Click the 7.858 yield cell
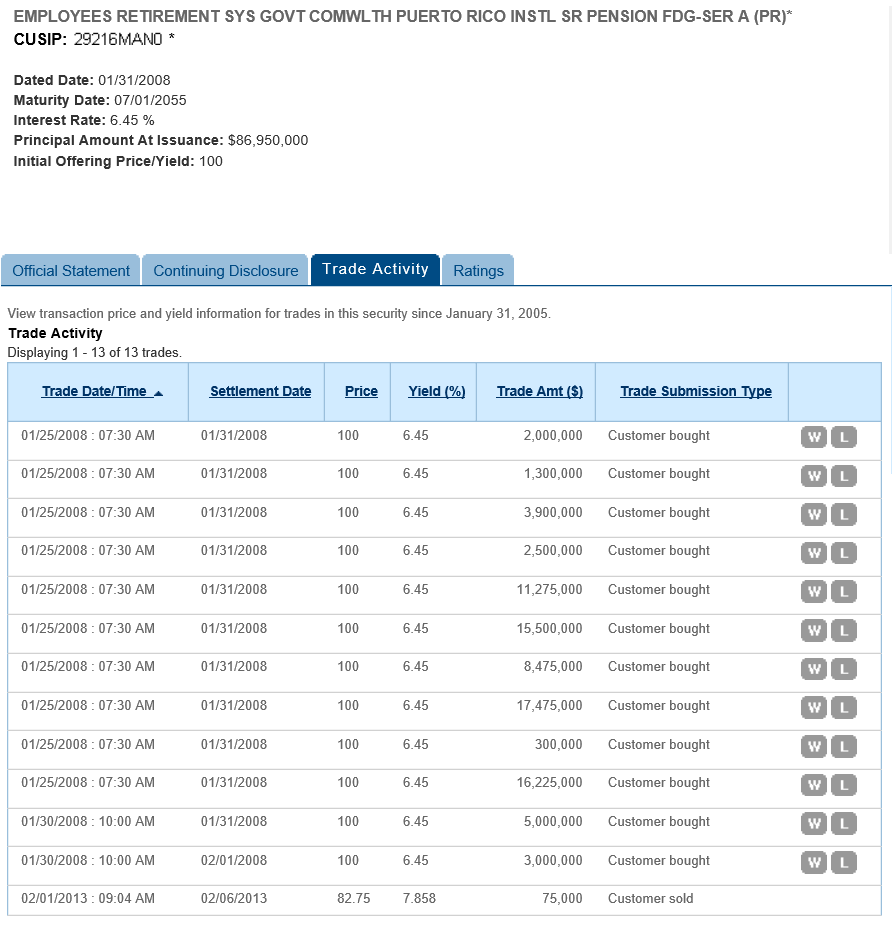Screen dimensions: 892x928 [x=419, y=898]
